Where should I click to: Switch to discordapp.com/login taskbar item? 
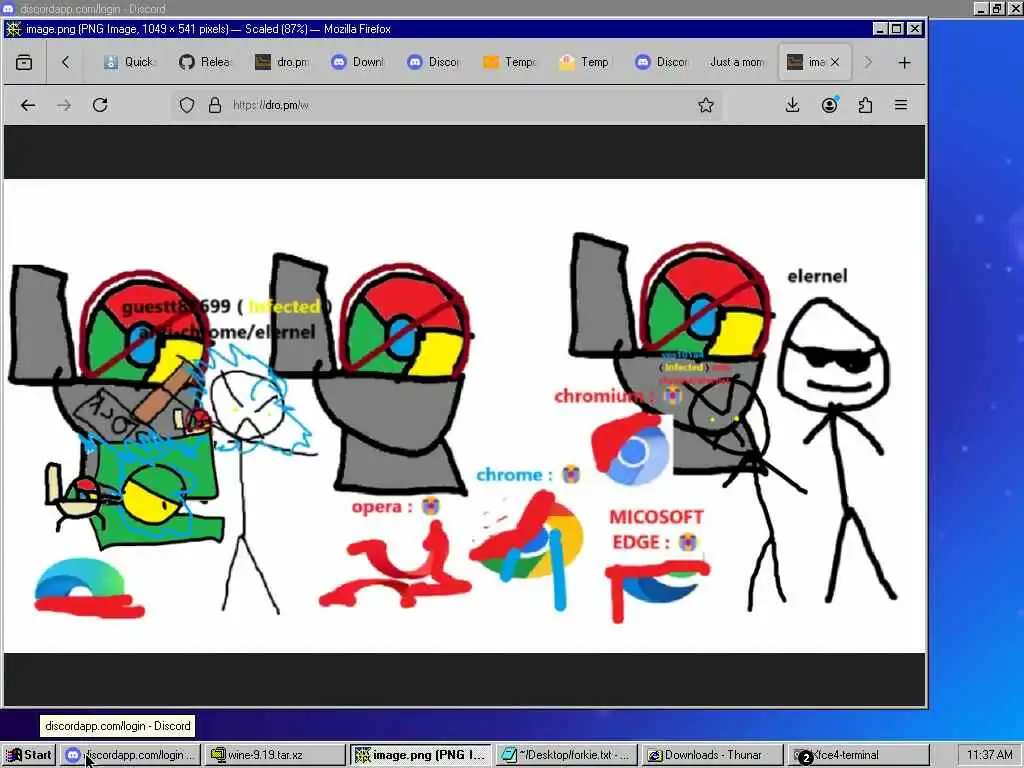coord(131,755)
